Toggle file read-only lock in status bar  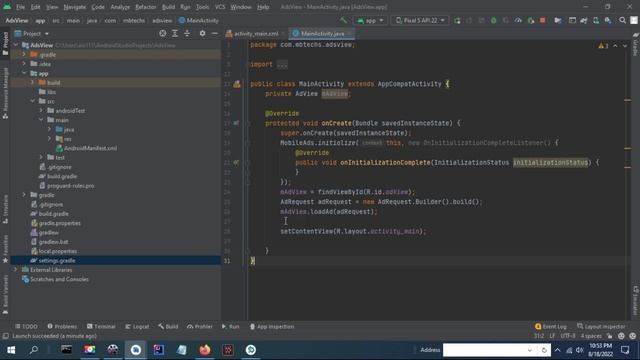(609, 336)
